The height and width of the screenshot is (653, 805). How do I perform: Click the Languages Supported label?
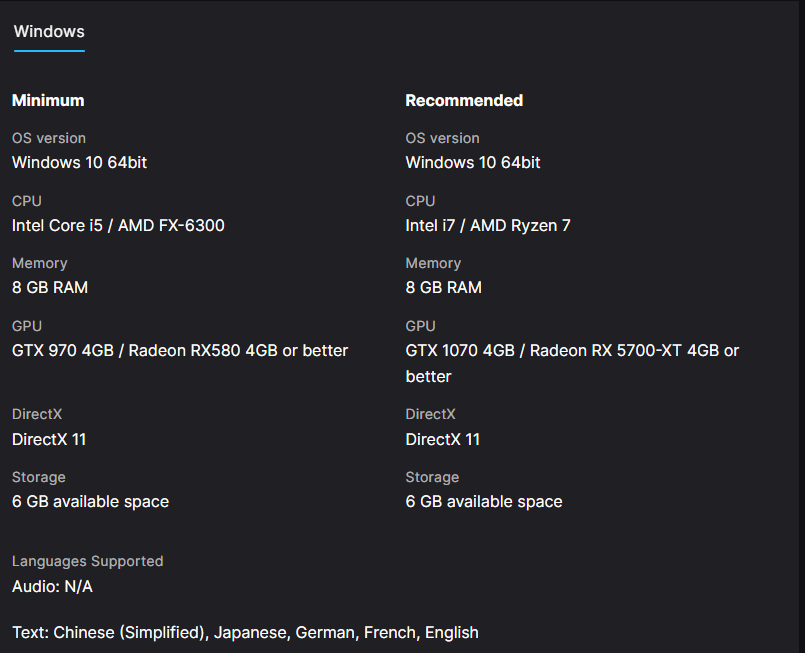[x=87, y=561]
